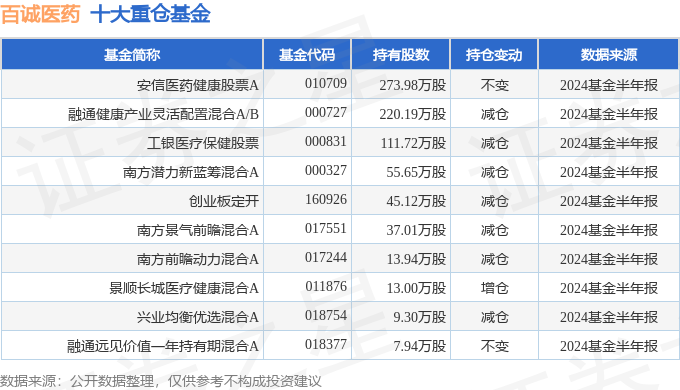Click the 减仓 cell for 兴业均衡优选混合A

pos(494,317)
